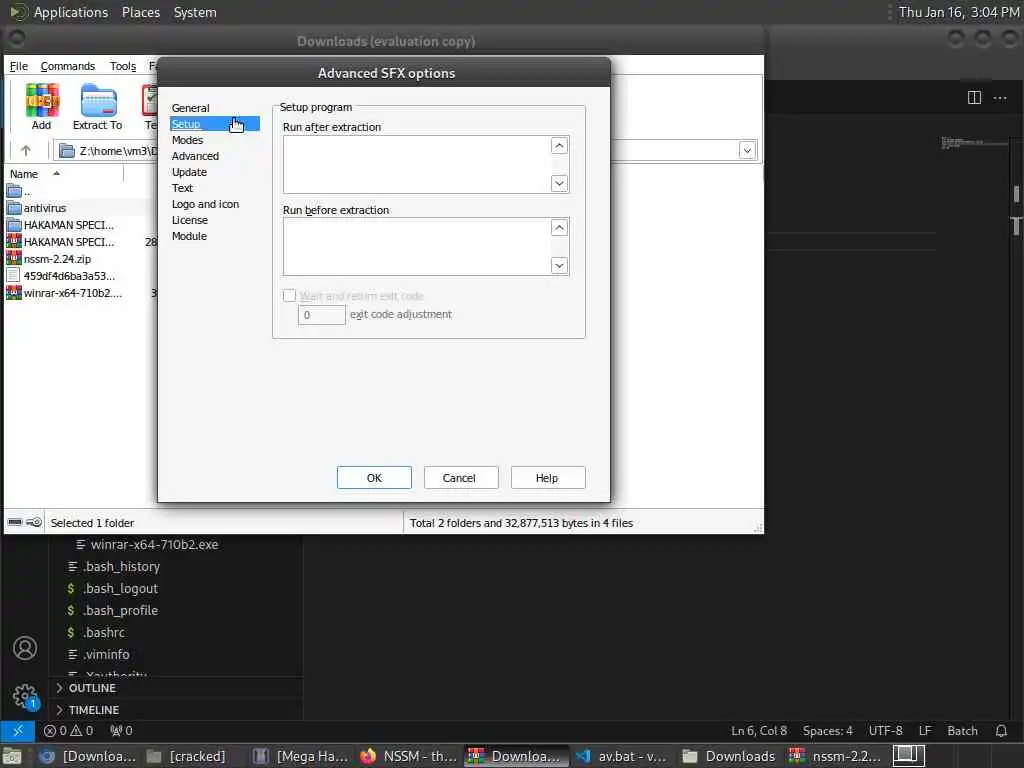Expand the OUTLINE section in VS Code
Screen dimensions: 1024x768
pyautogui.click(x=92, y=688)
